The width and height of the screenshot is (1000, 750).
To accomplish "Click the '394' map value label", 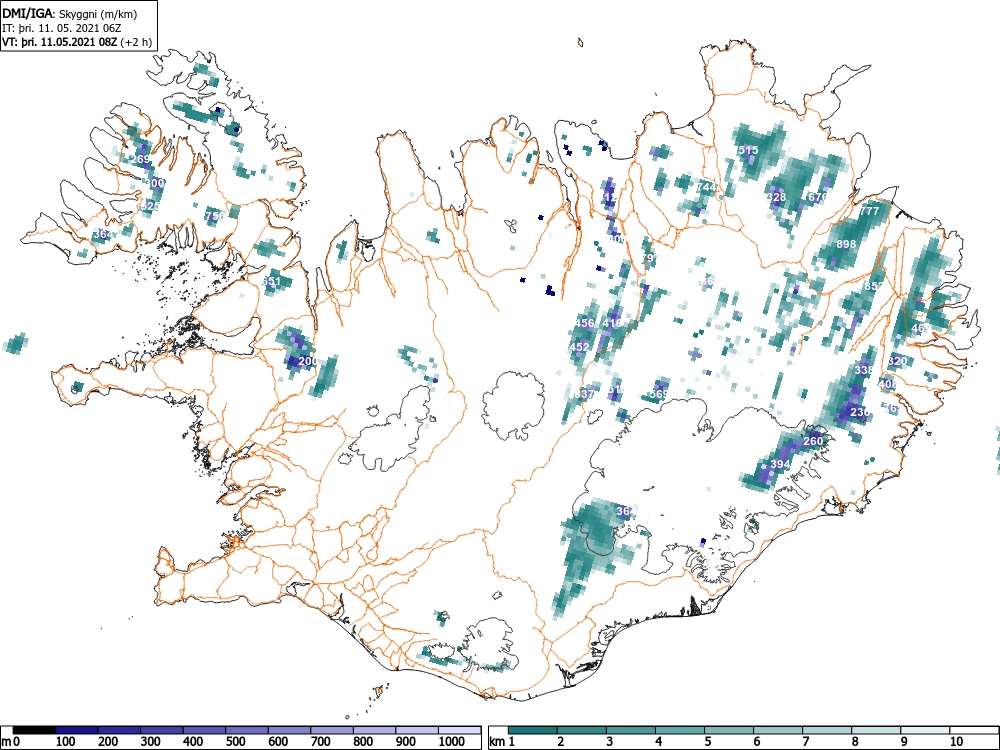I will 781,464.
